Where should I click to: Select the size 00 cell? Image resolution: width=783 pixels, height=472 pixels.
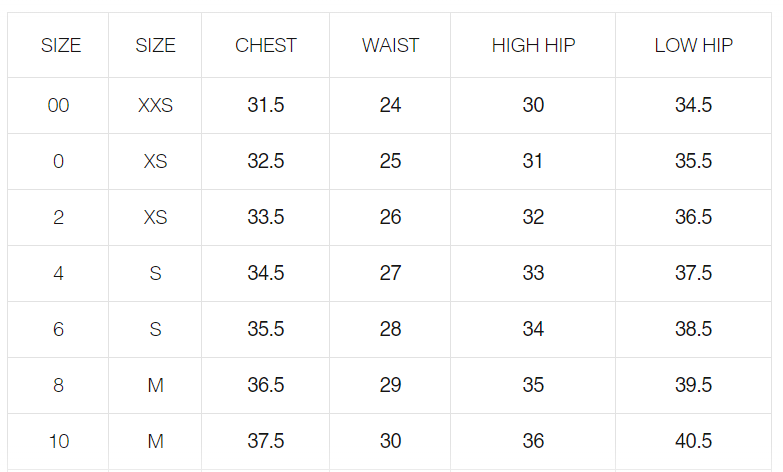pyautogui.click(x=59, y=105)
